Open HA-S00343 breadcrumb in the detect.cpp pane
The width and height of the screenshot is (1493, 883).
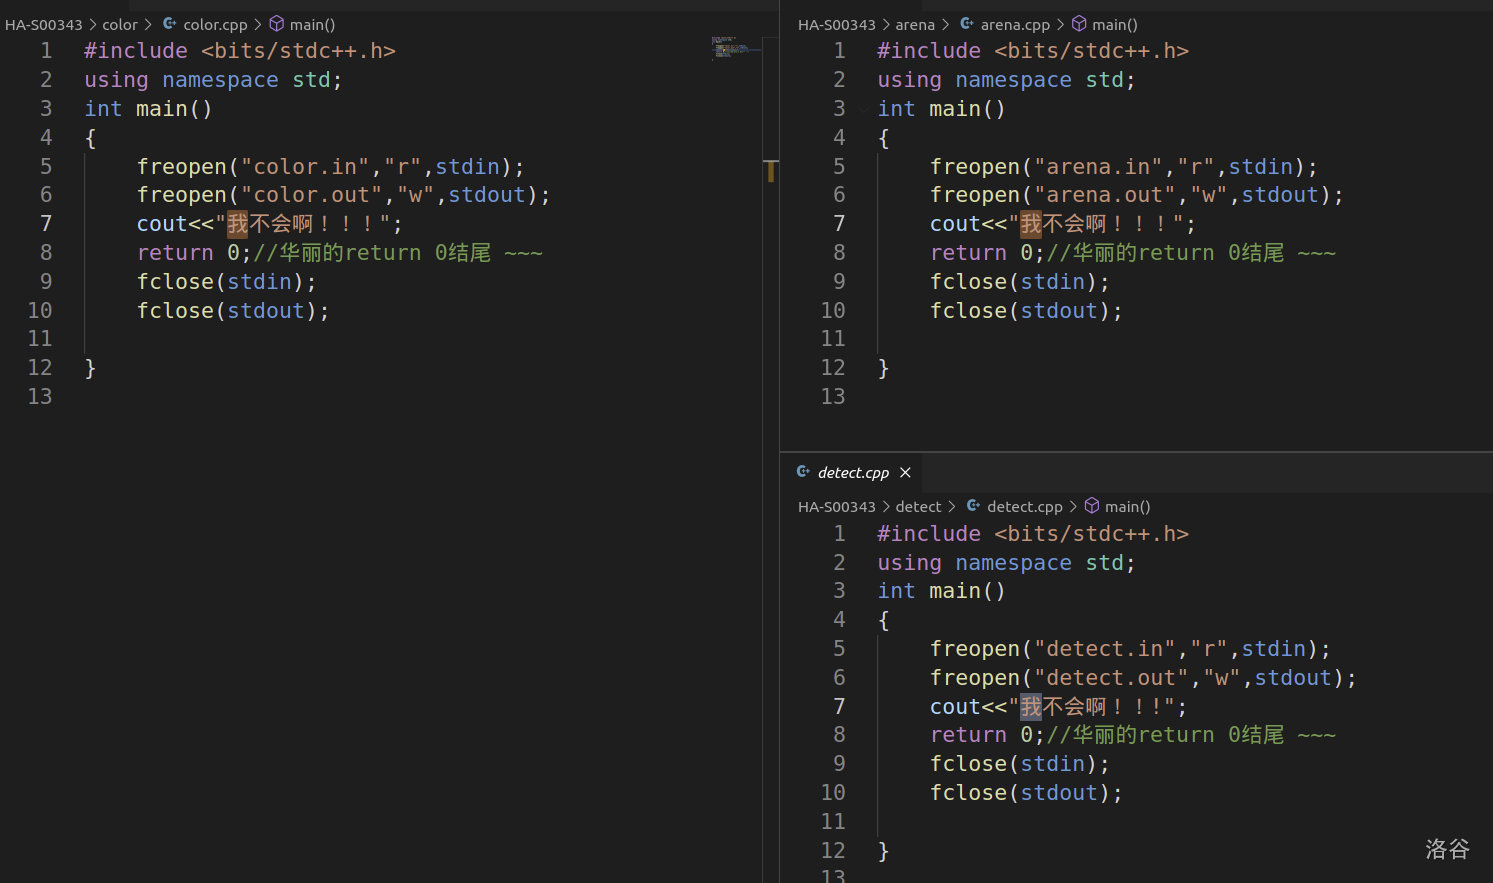point(837,506)
